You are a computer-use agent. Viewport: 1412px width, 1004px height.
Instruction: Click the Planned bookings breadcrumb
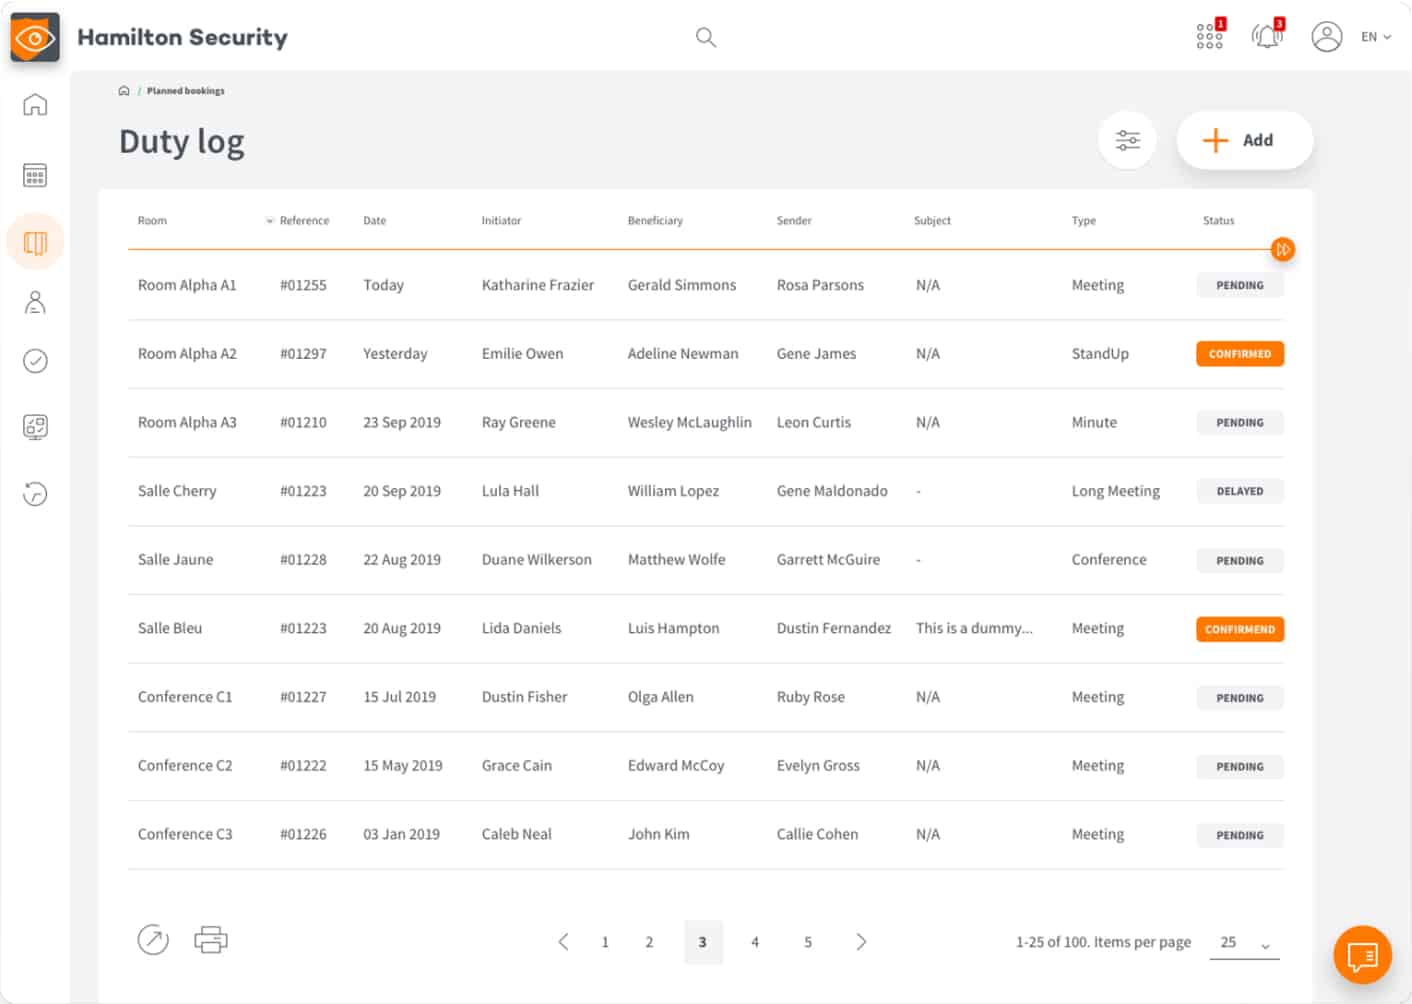pos(186,91)
